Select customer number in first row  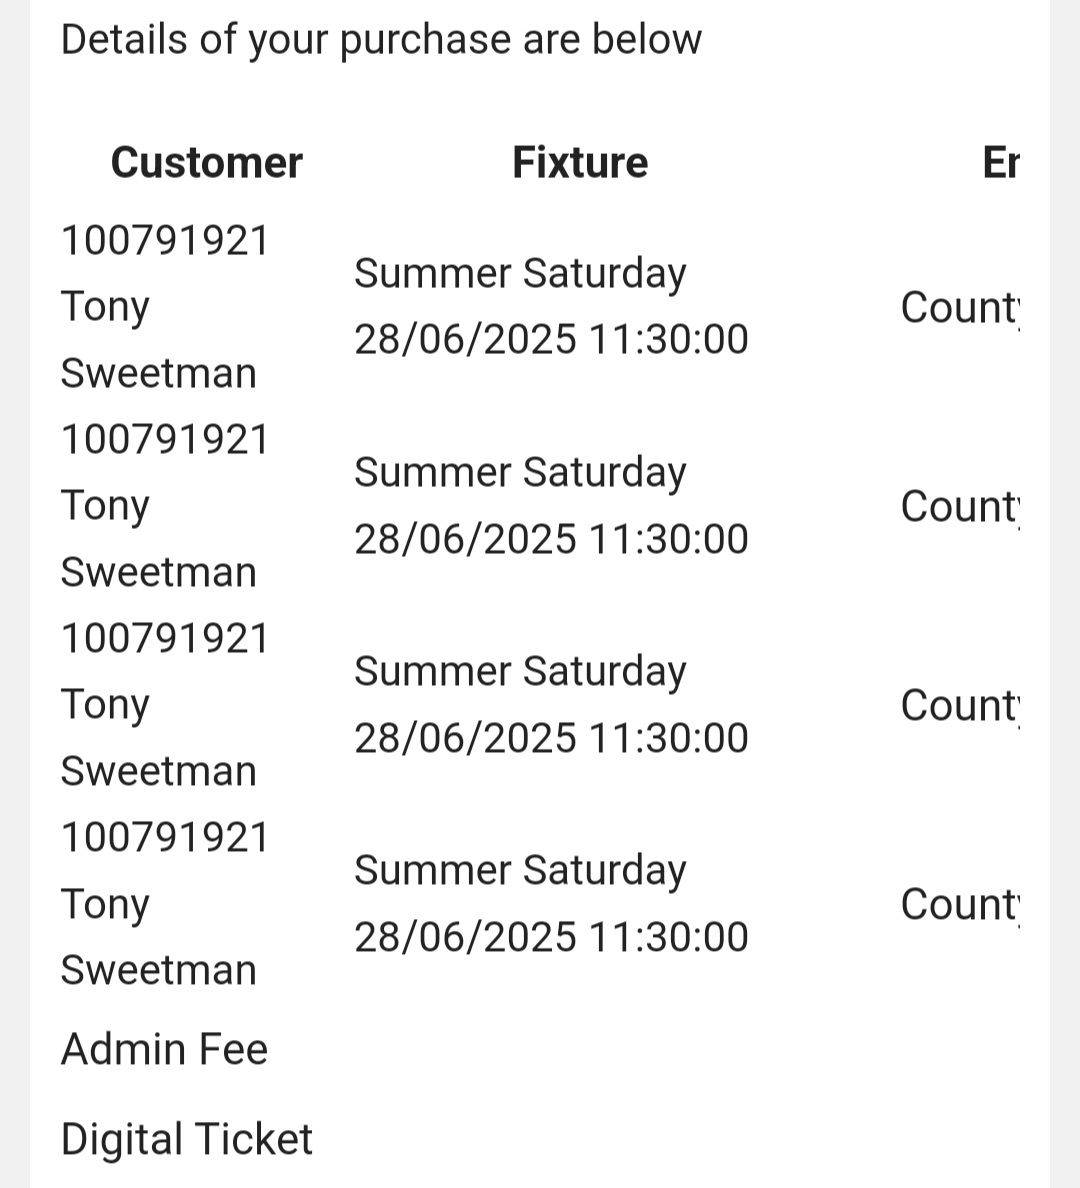coord(164,241)
